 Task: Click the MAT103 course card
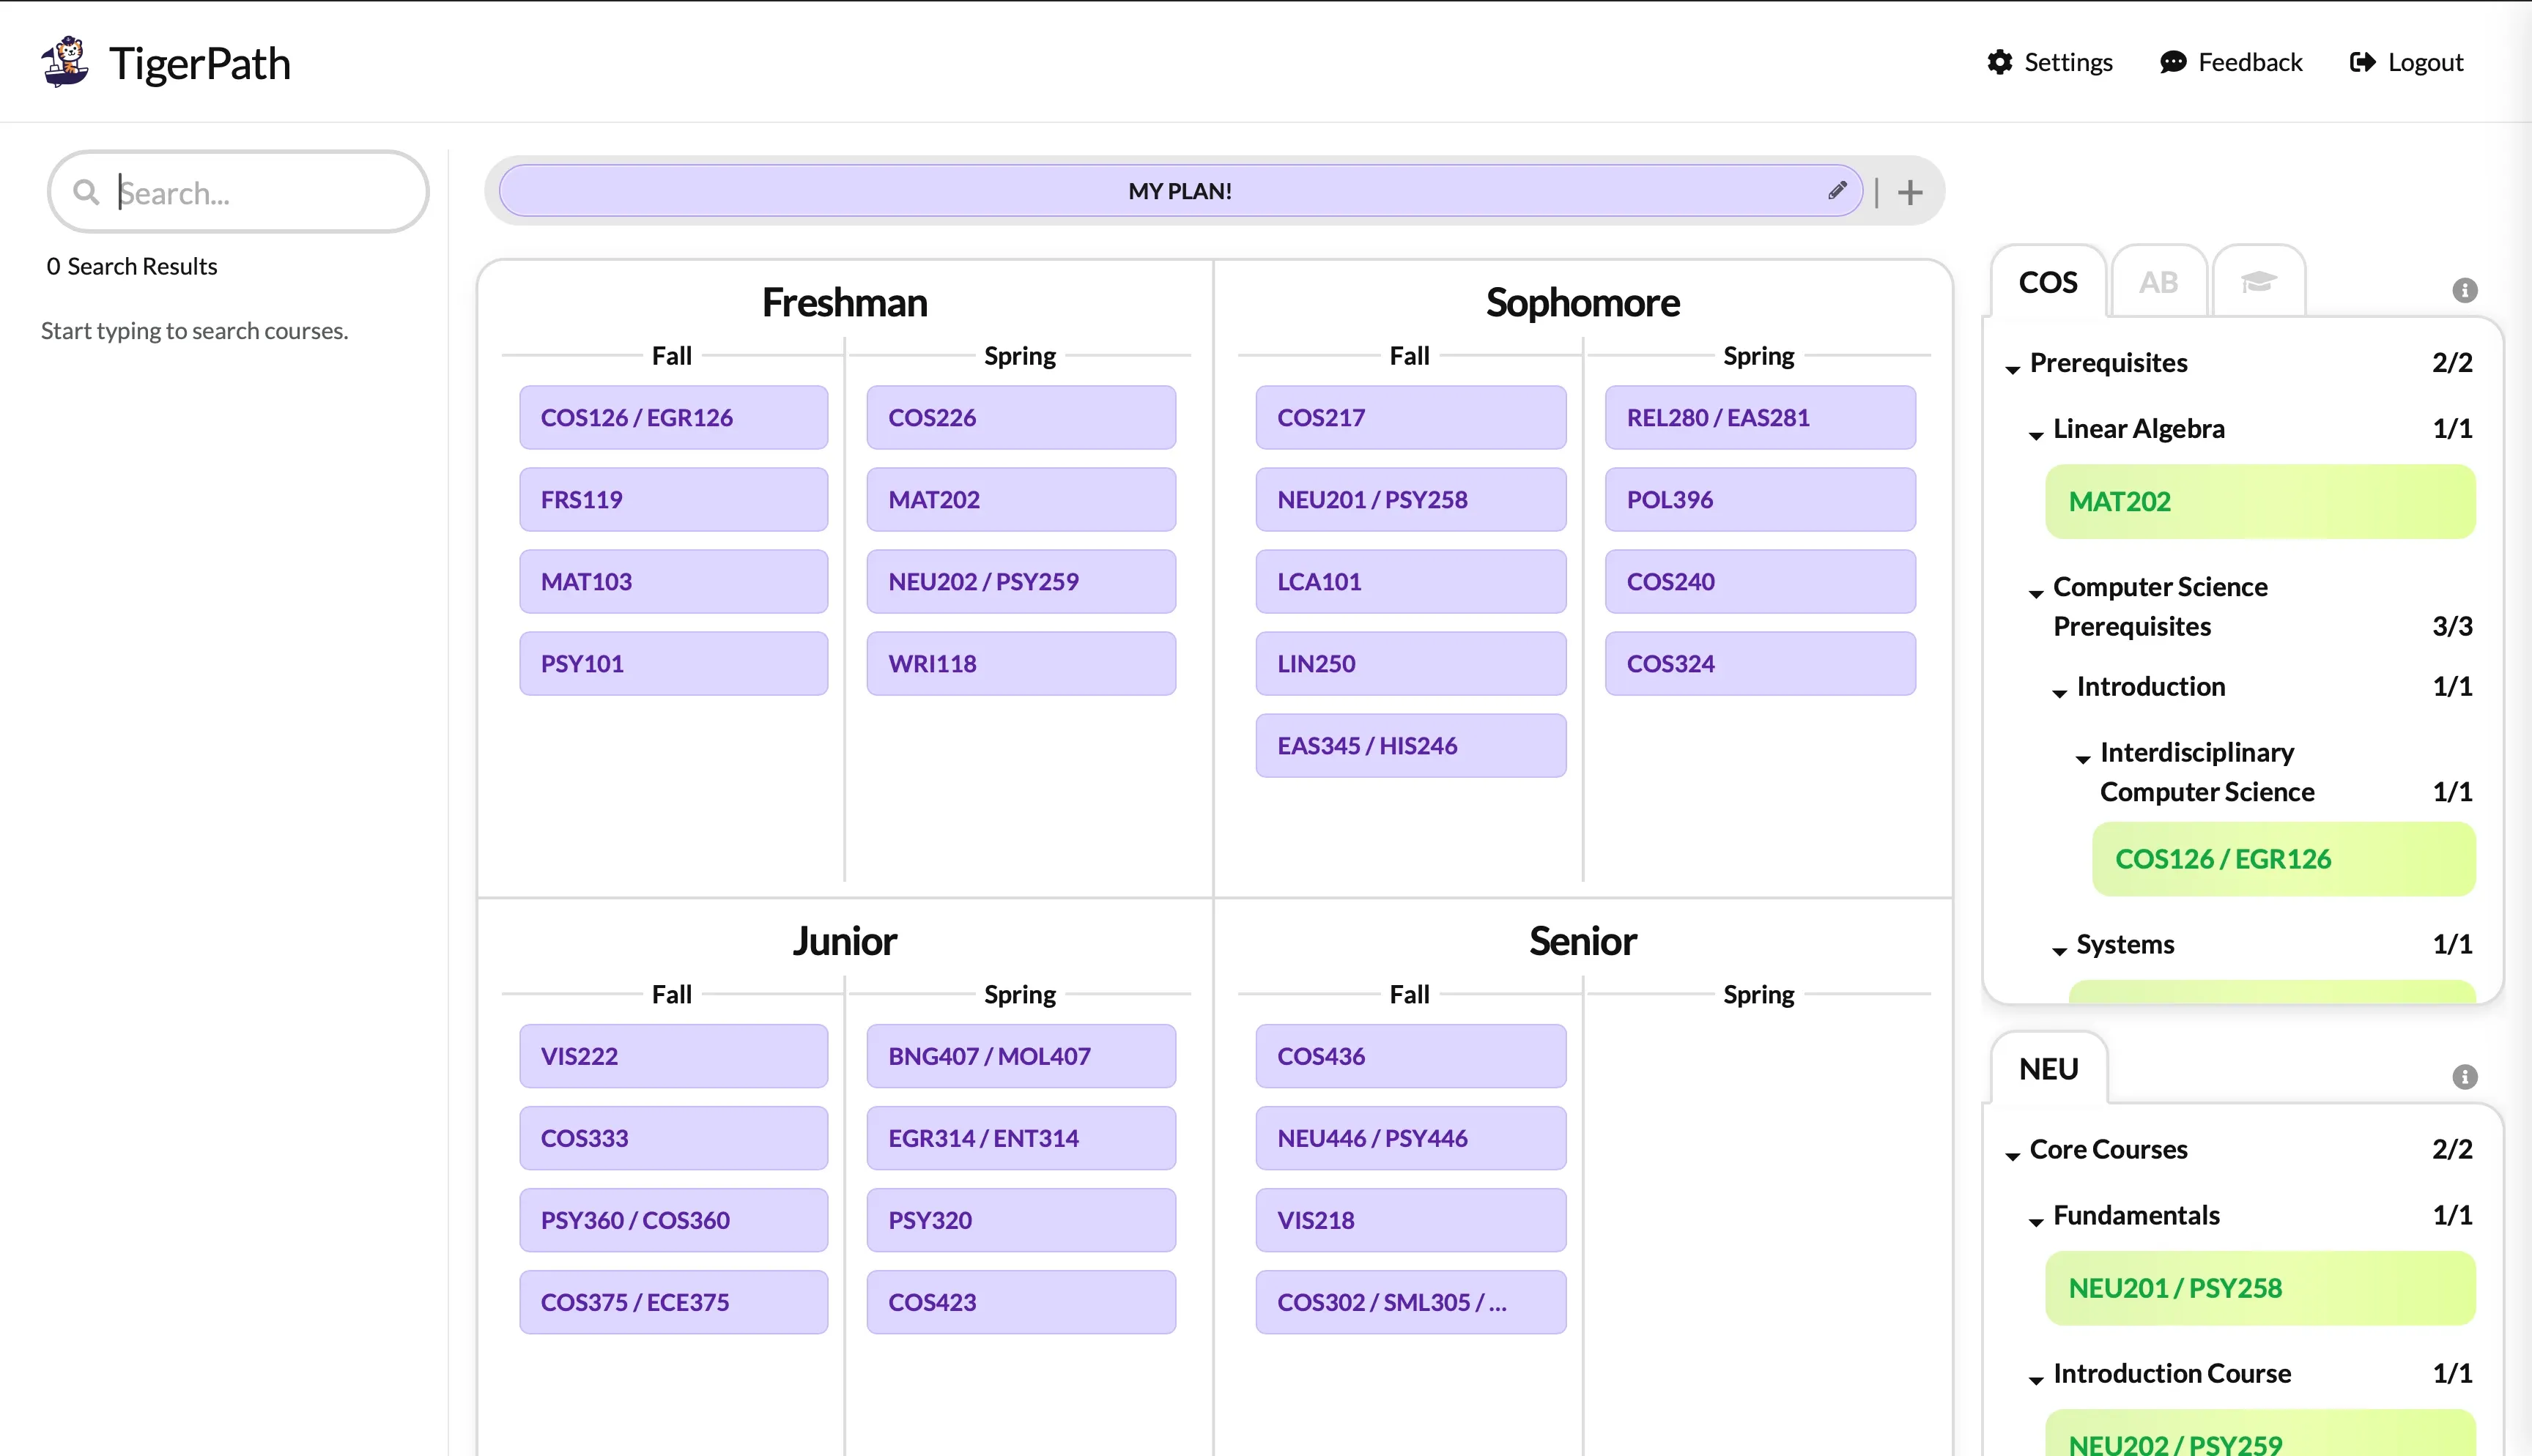[x=674, y=581]
